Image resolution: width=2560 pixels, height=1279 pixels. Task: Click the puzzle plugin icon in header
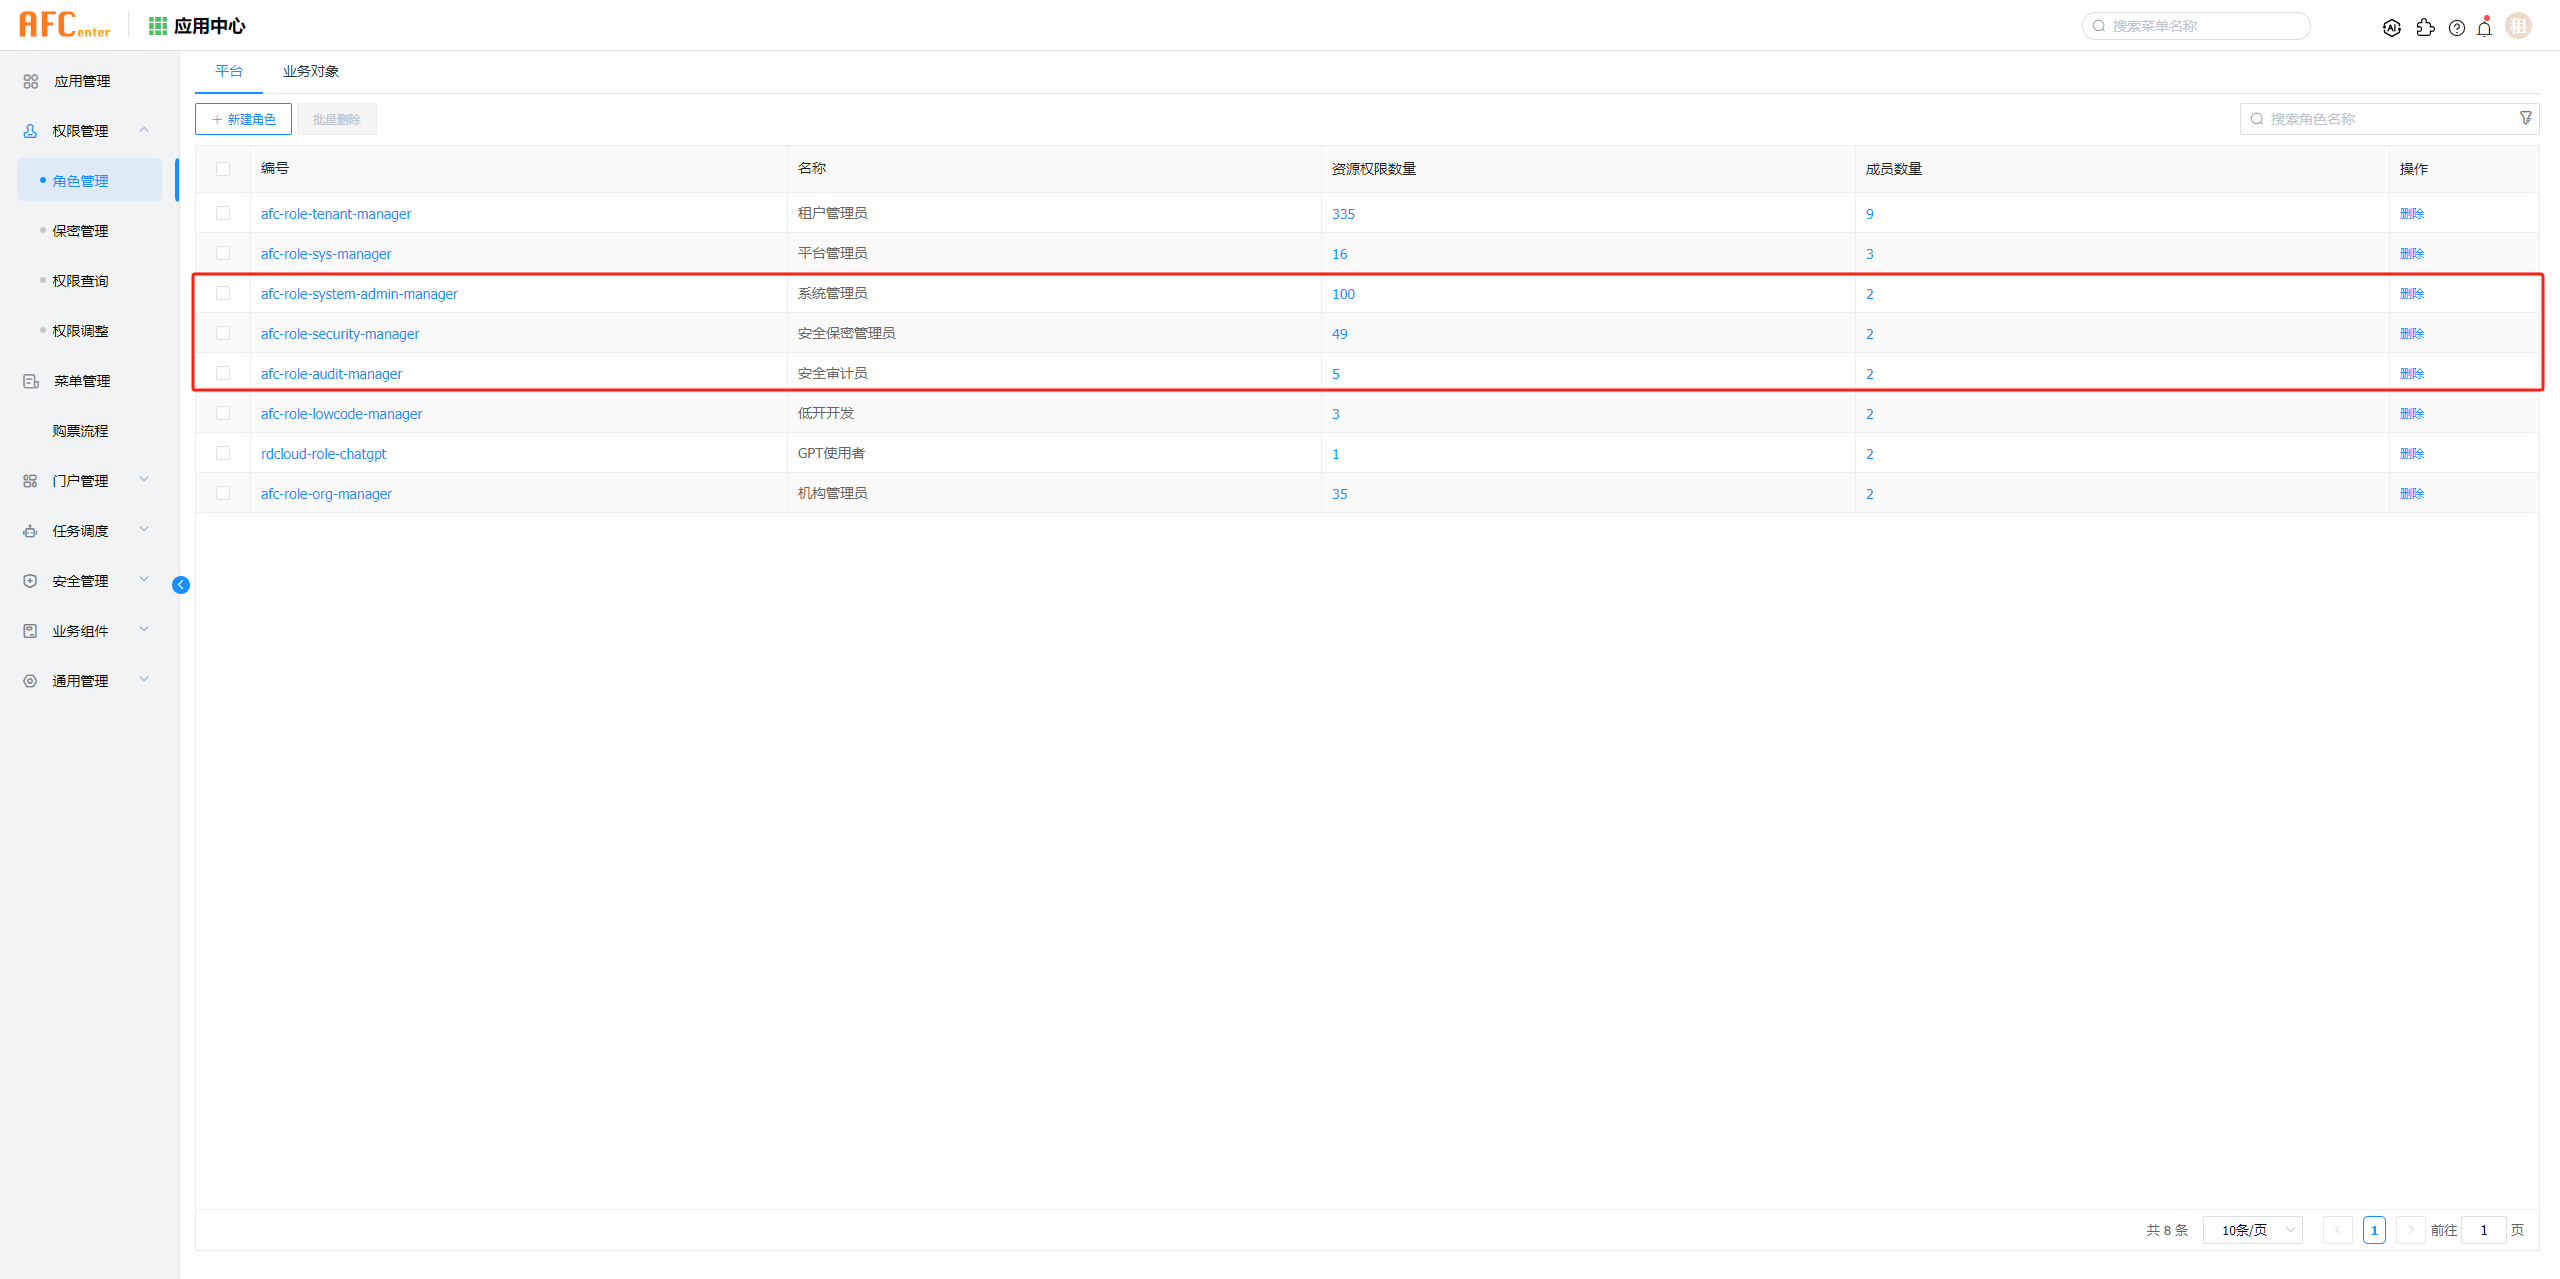[x=2425, y=28]
